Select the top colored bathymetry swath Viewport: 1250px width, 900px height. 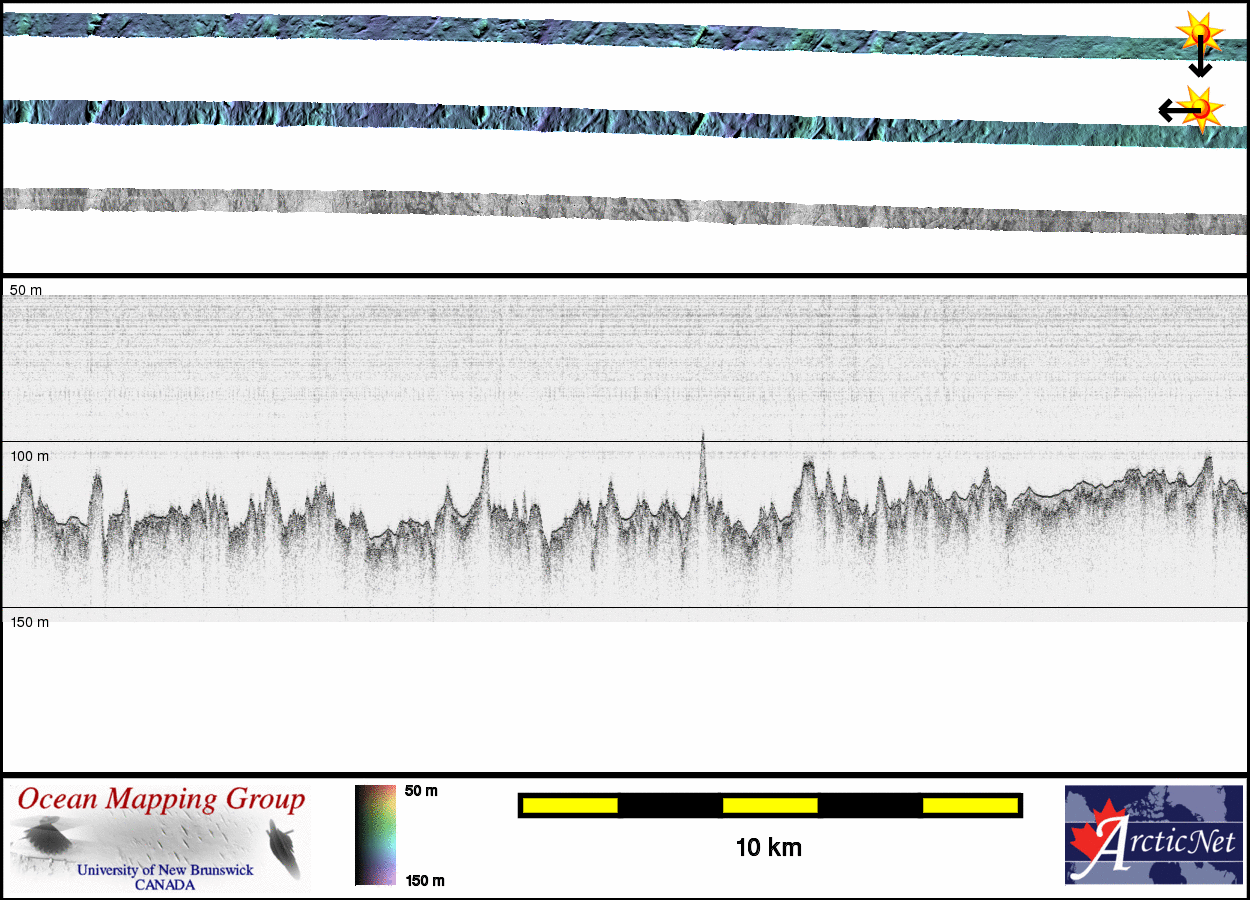point(600,32)
